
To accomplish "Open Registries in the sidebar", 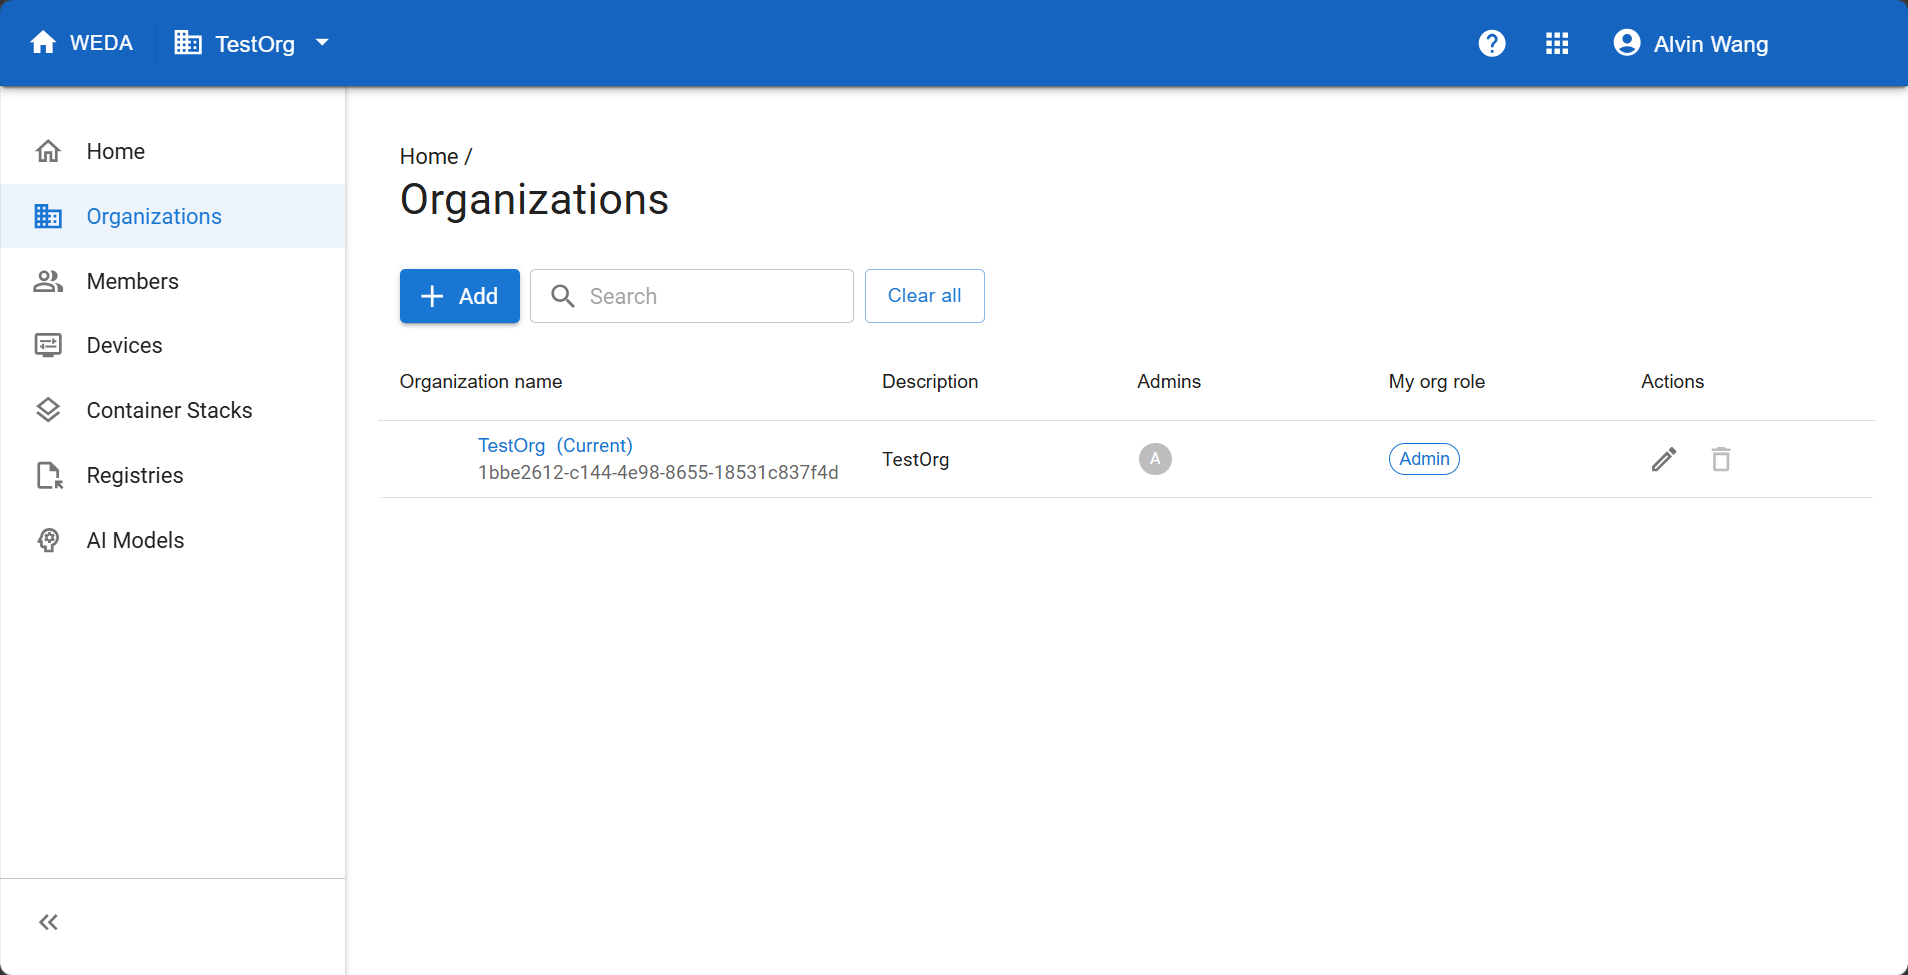I will coord(173,475).
